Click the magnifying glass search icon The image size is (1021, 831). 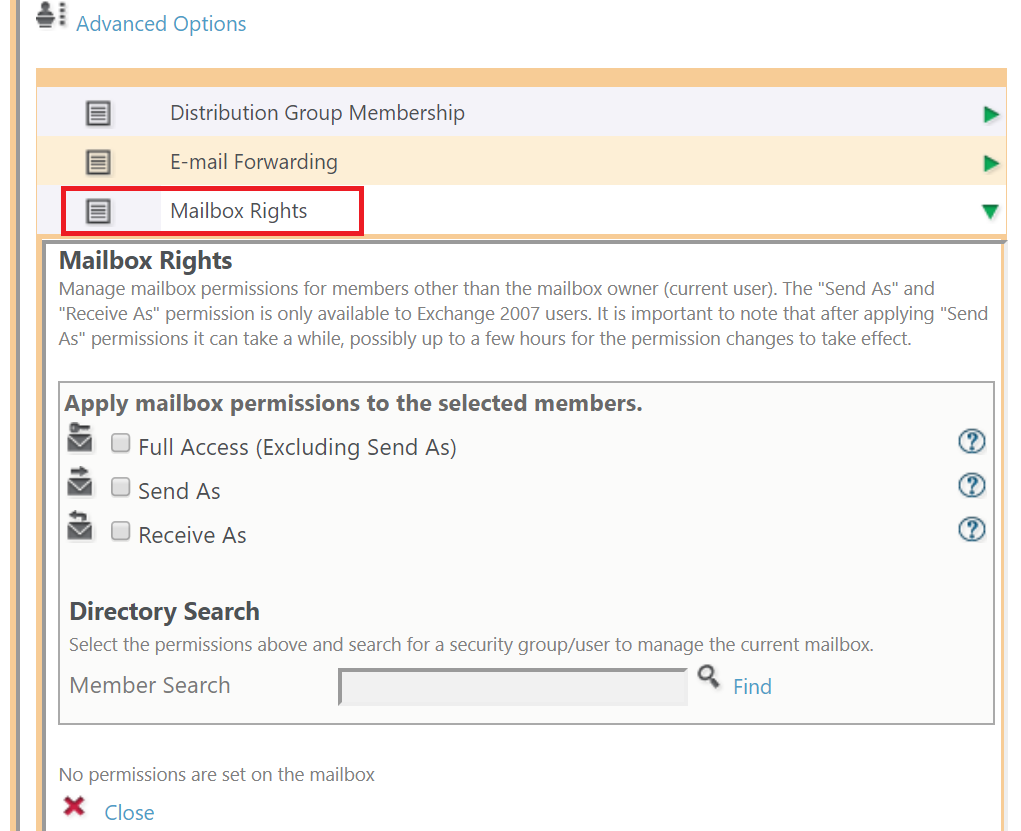(708, 677)
